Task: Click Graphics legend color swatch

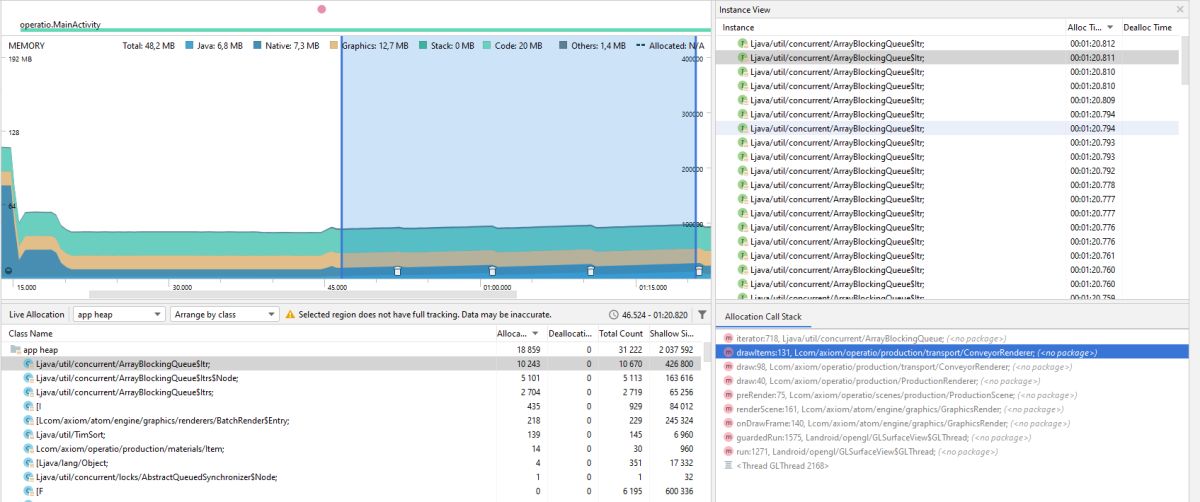Action: 334,46
